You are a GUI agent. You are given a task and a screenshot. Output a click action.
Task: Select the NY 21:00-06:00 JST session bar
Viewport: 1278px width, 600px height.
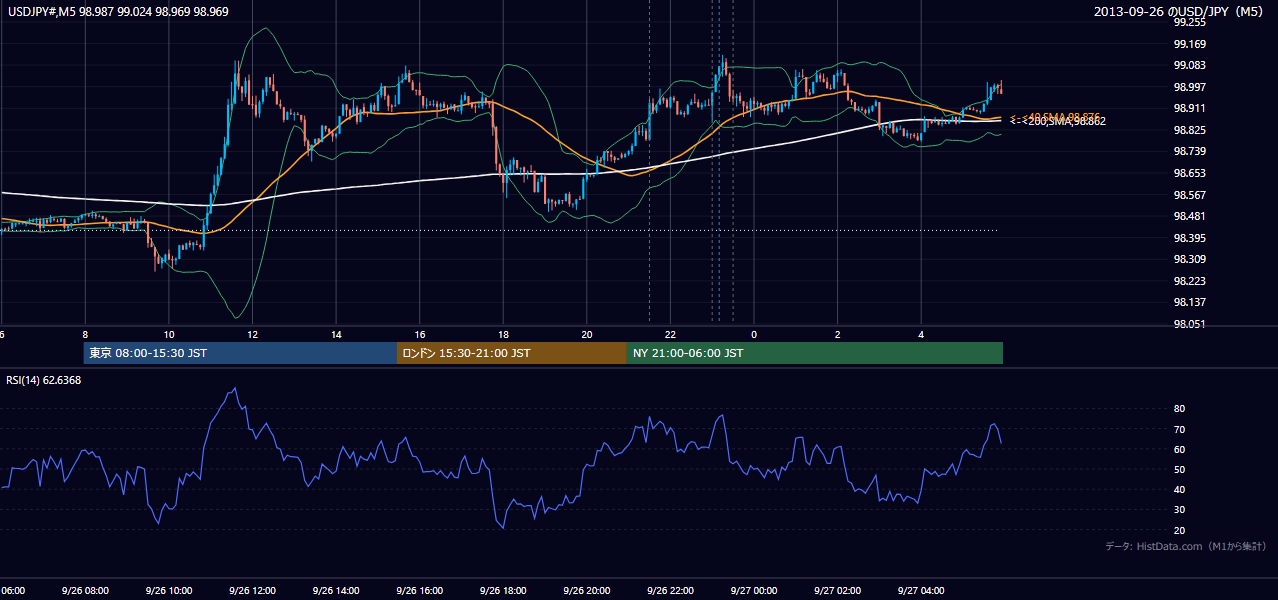(815, 353)
